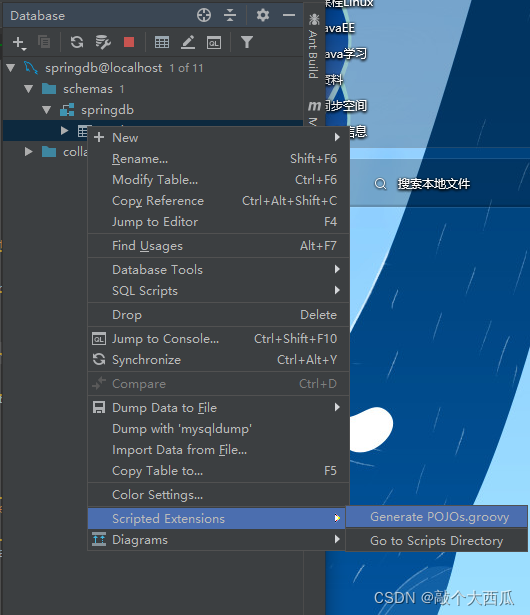Hide the Database tool window
The image size is (530, 615).
[289, 15]
